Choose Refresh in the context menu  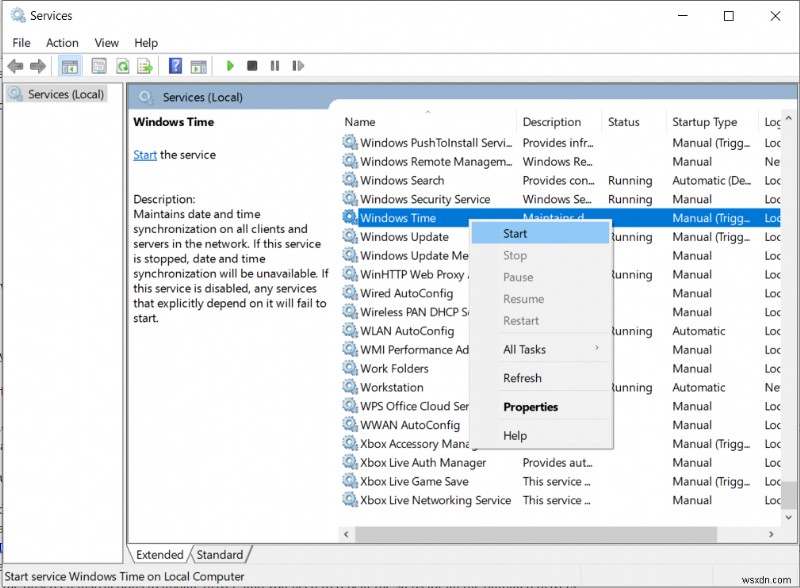(524, 378)
